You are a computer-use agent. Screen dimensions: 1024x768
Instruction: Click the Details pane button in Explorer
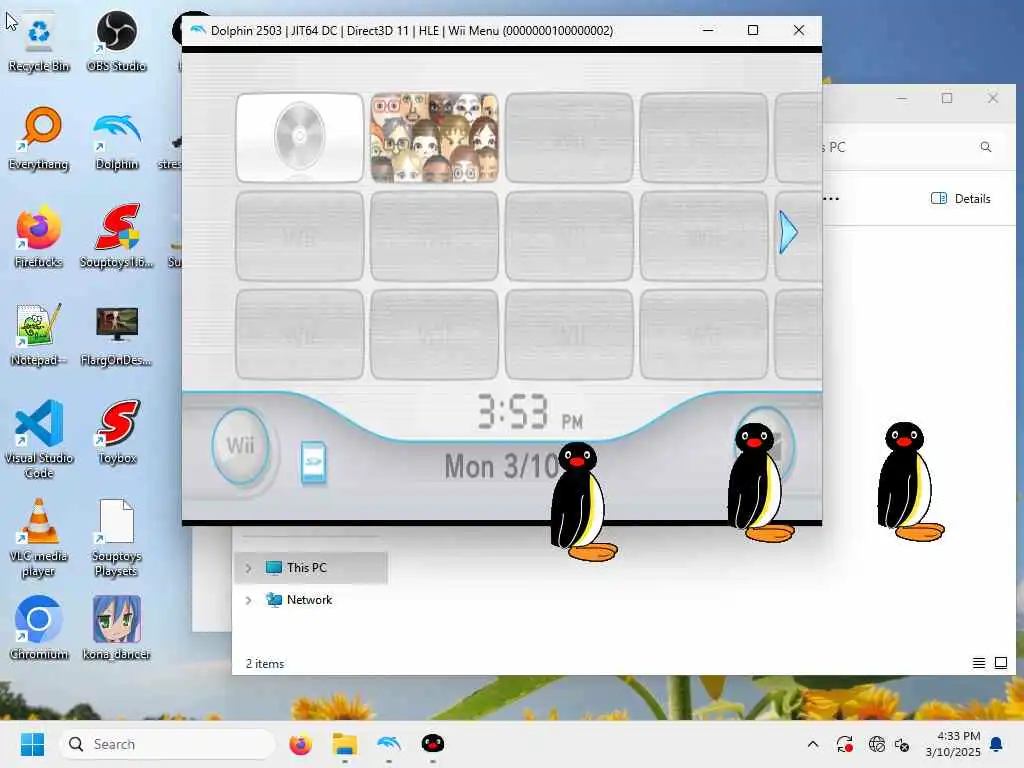[x=961, y=199]
